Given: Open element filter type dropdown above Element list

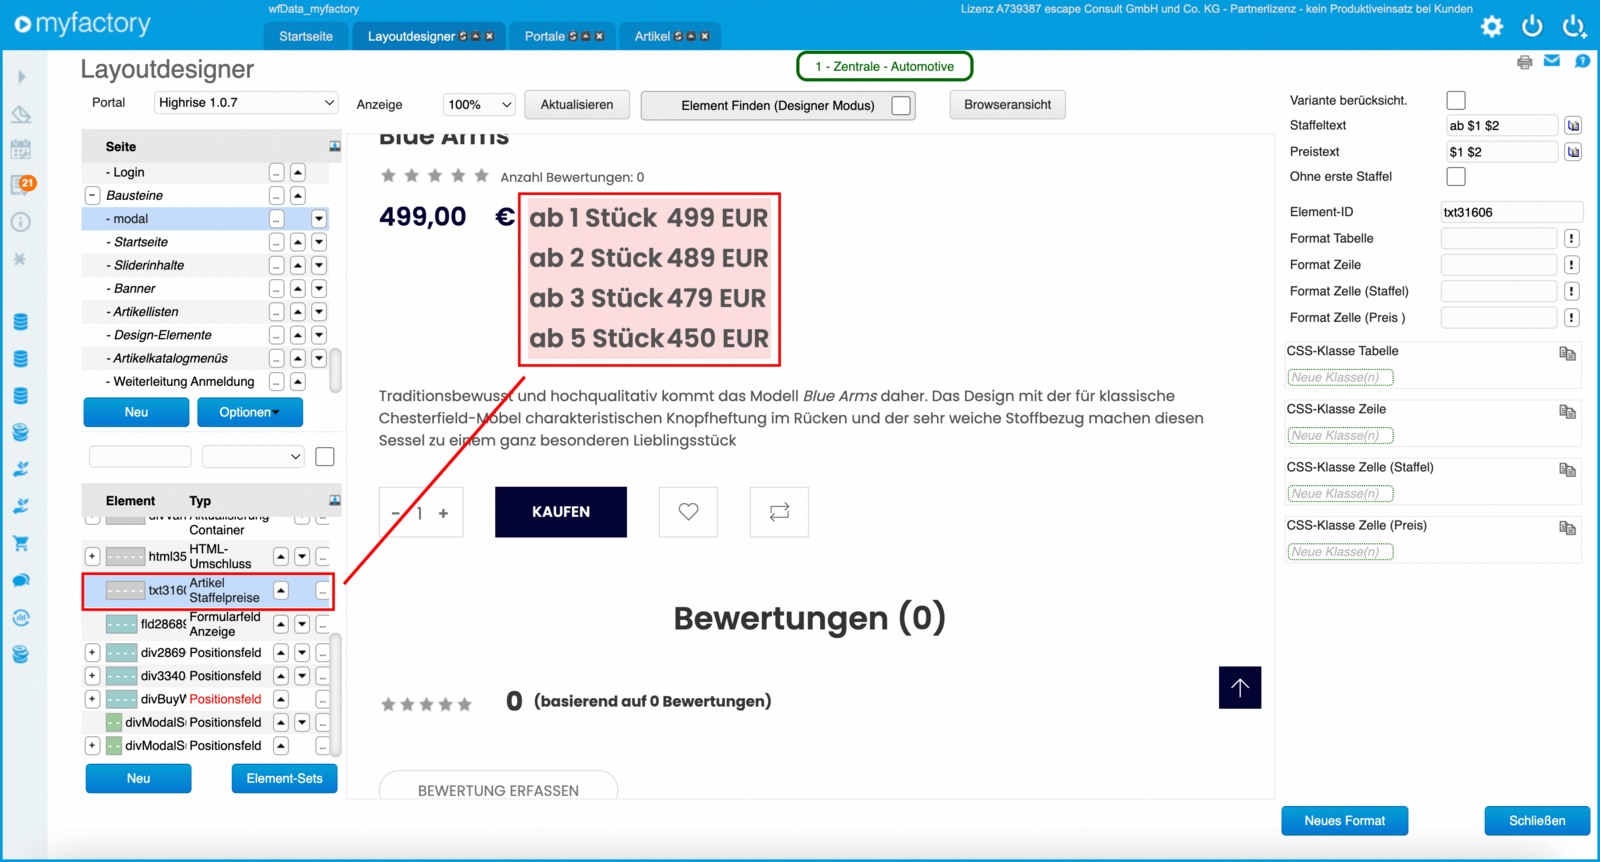Looking at the screenshot, I should [253, 457].
